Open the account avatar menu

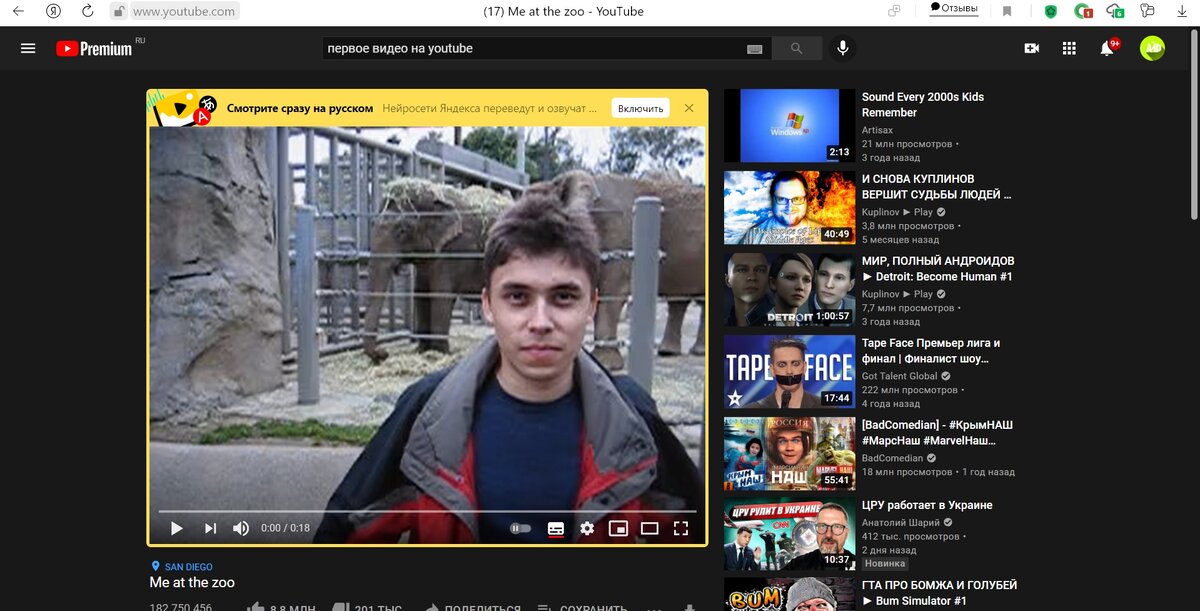(1153, 48)
